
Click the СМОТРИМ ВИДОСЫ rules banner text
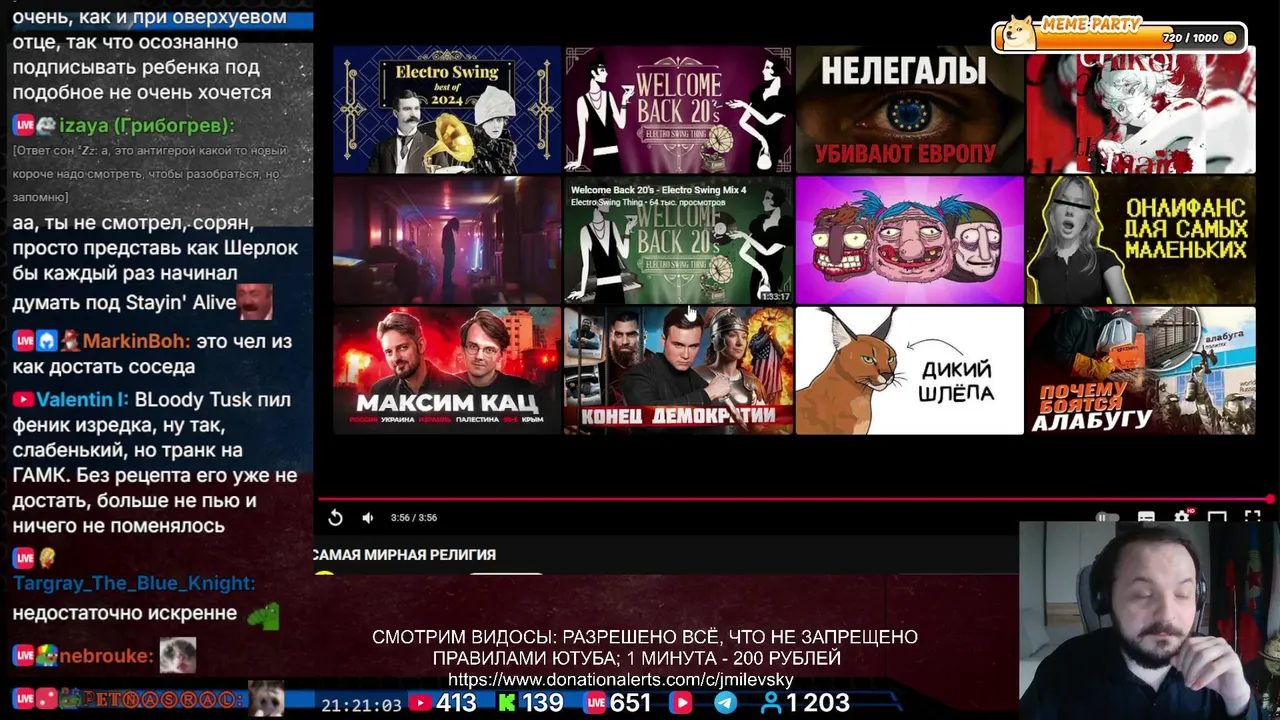[x=644, y=648]
